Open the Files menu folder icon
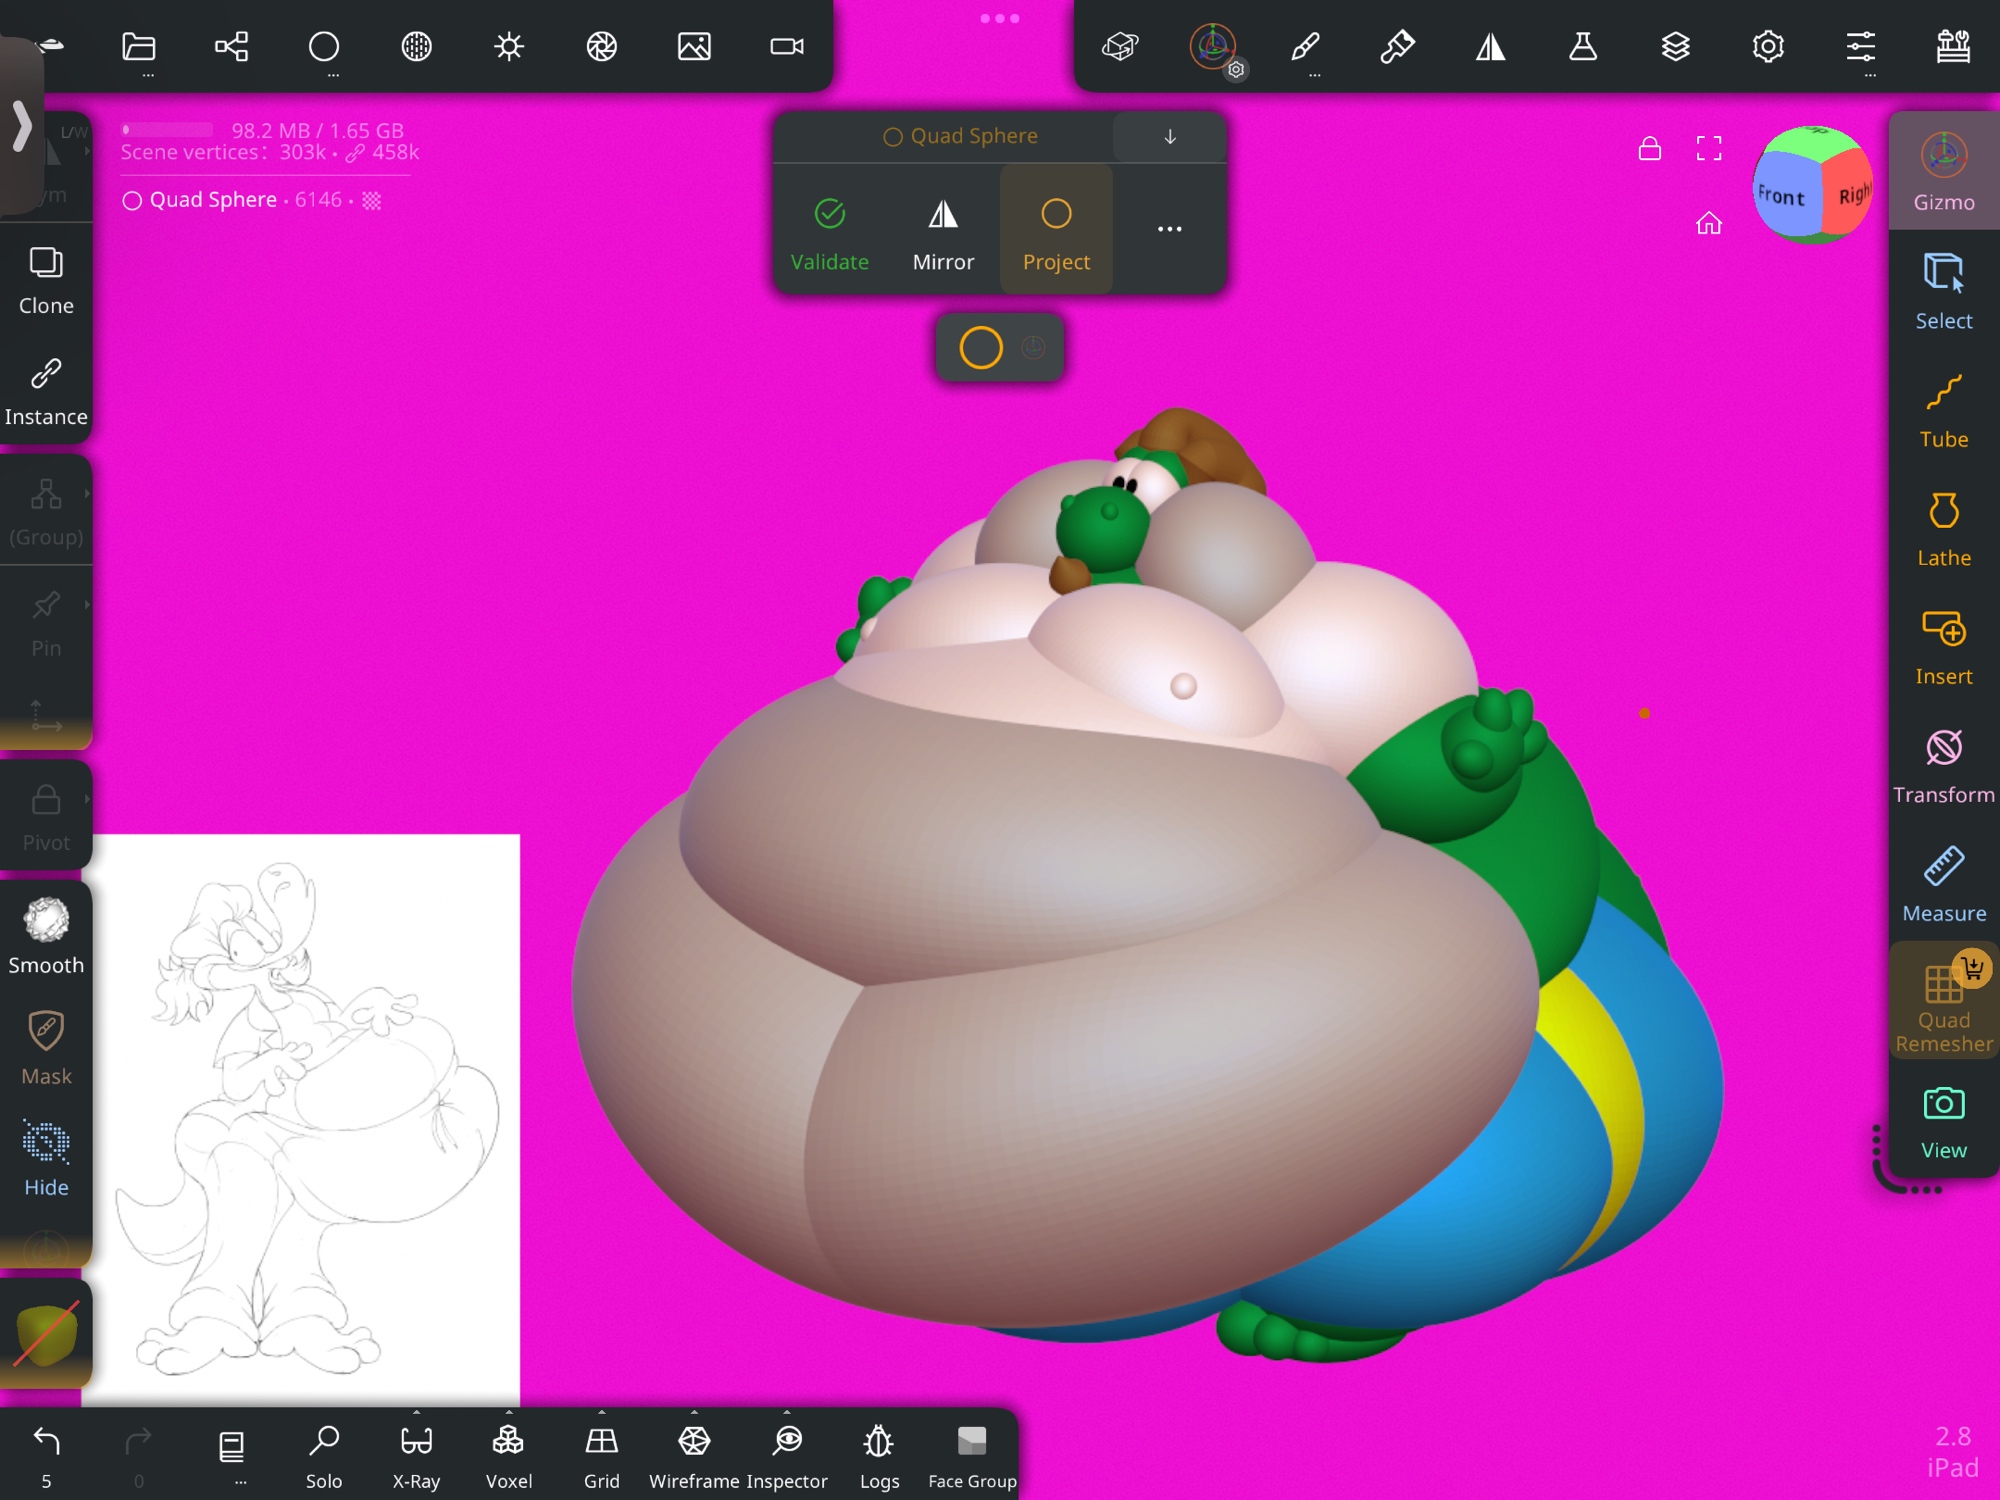This screenshot has height=1500, width=2000. tap(139, 47)
